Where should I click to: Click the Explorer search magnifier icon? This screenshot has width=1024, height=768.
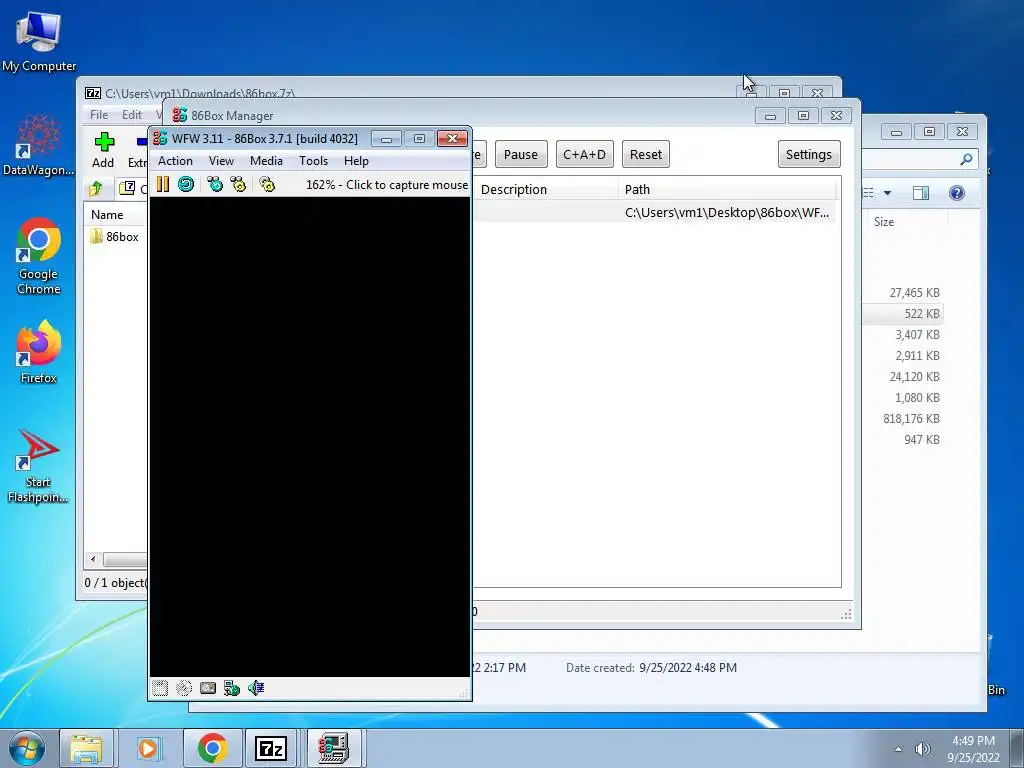(x=967, y=159)
